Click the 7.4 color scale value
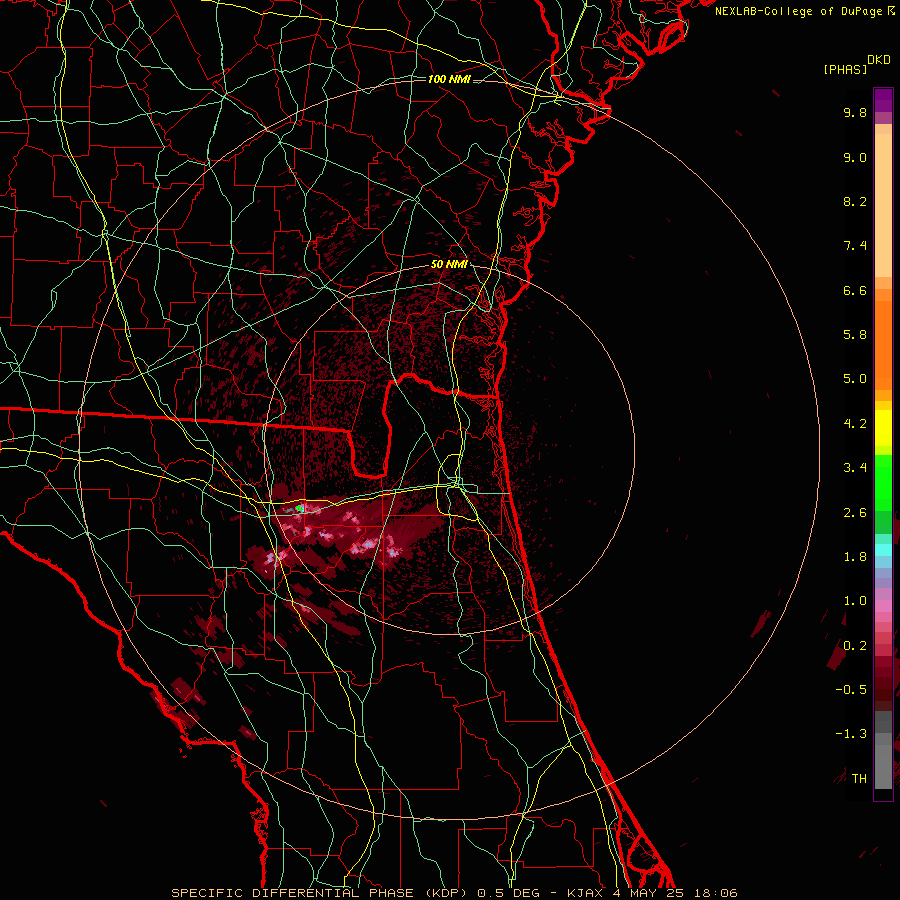This screenshot has width=900, height=900. (x=855, y=246)
